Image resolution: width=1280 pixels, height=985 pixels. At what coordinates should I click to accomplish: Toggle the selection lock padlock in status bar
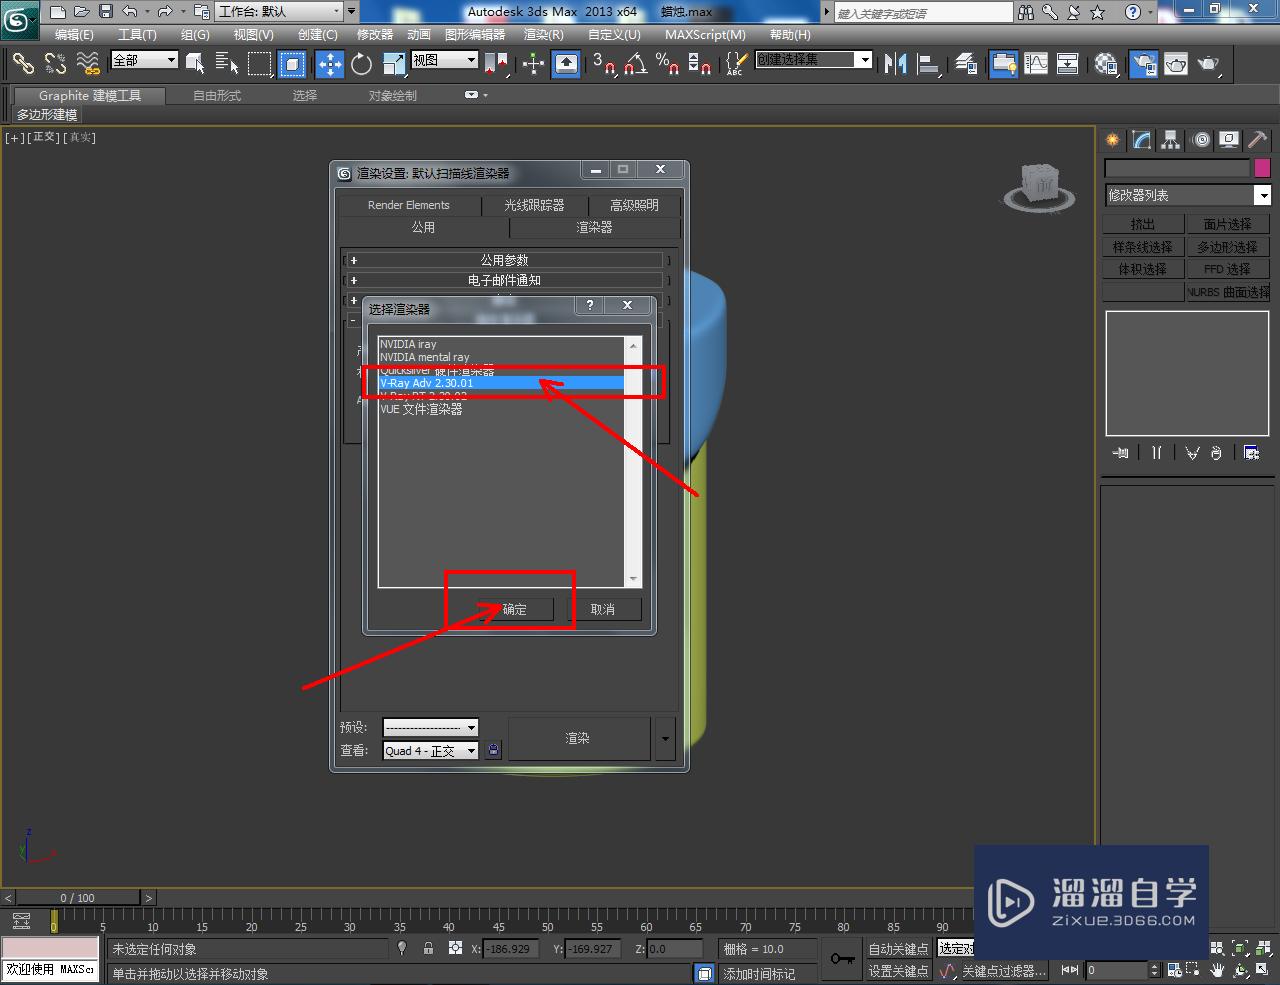pos(428,948)
